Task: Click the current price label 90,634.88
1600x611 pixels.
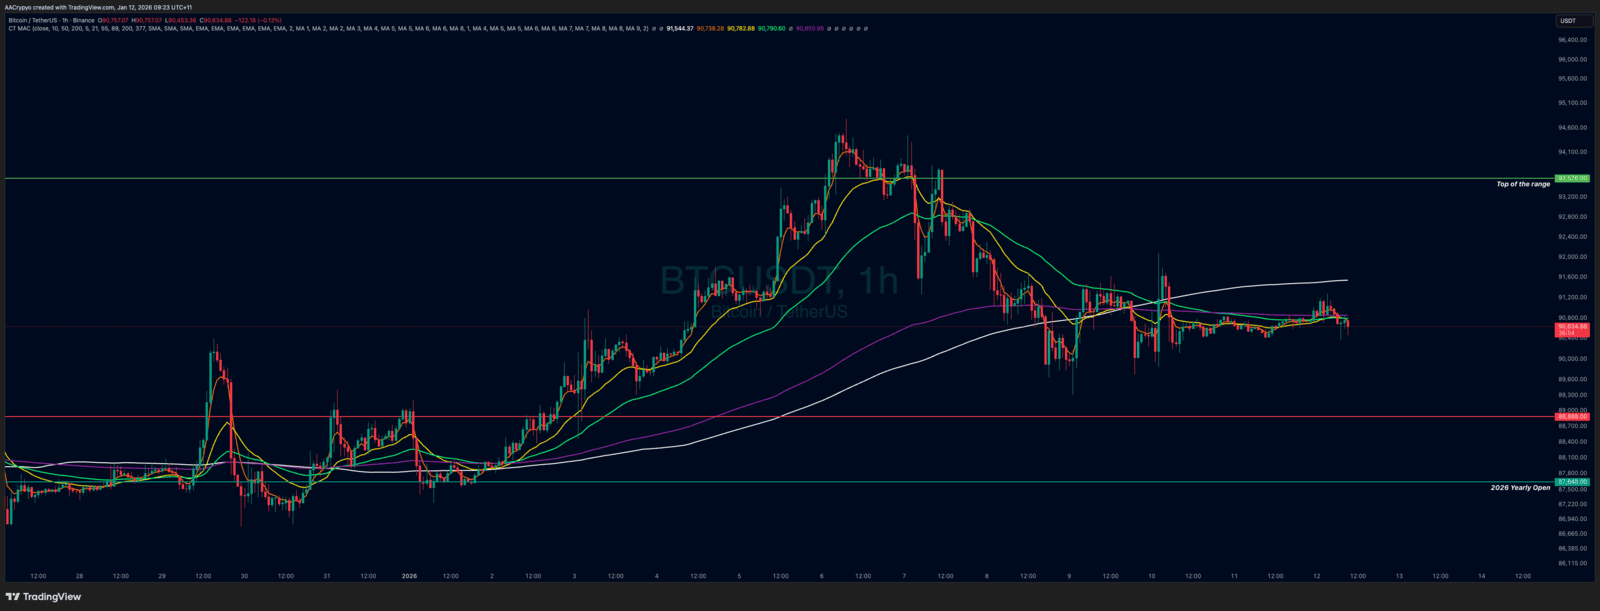Action: [1572, 326]
